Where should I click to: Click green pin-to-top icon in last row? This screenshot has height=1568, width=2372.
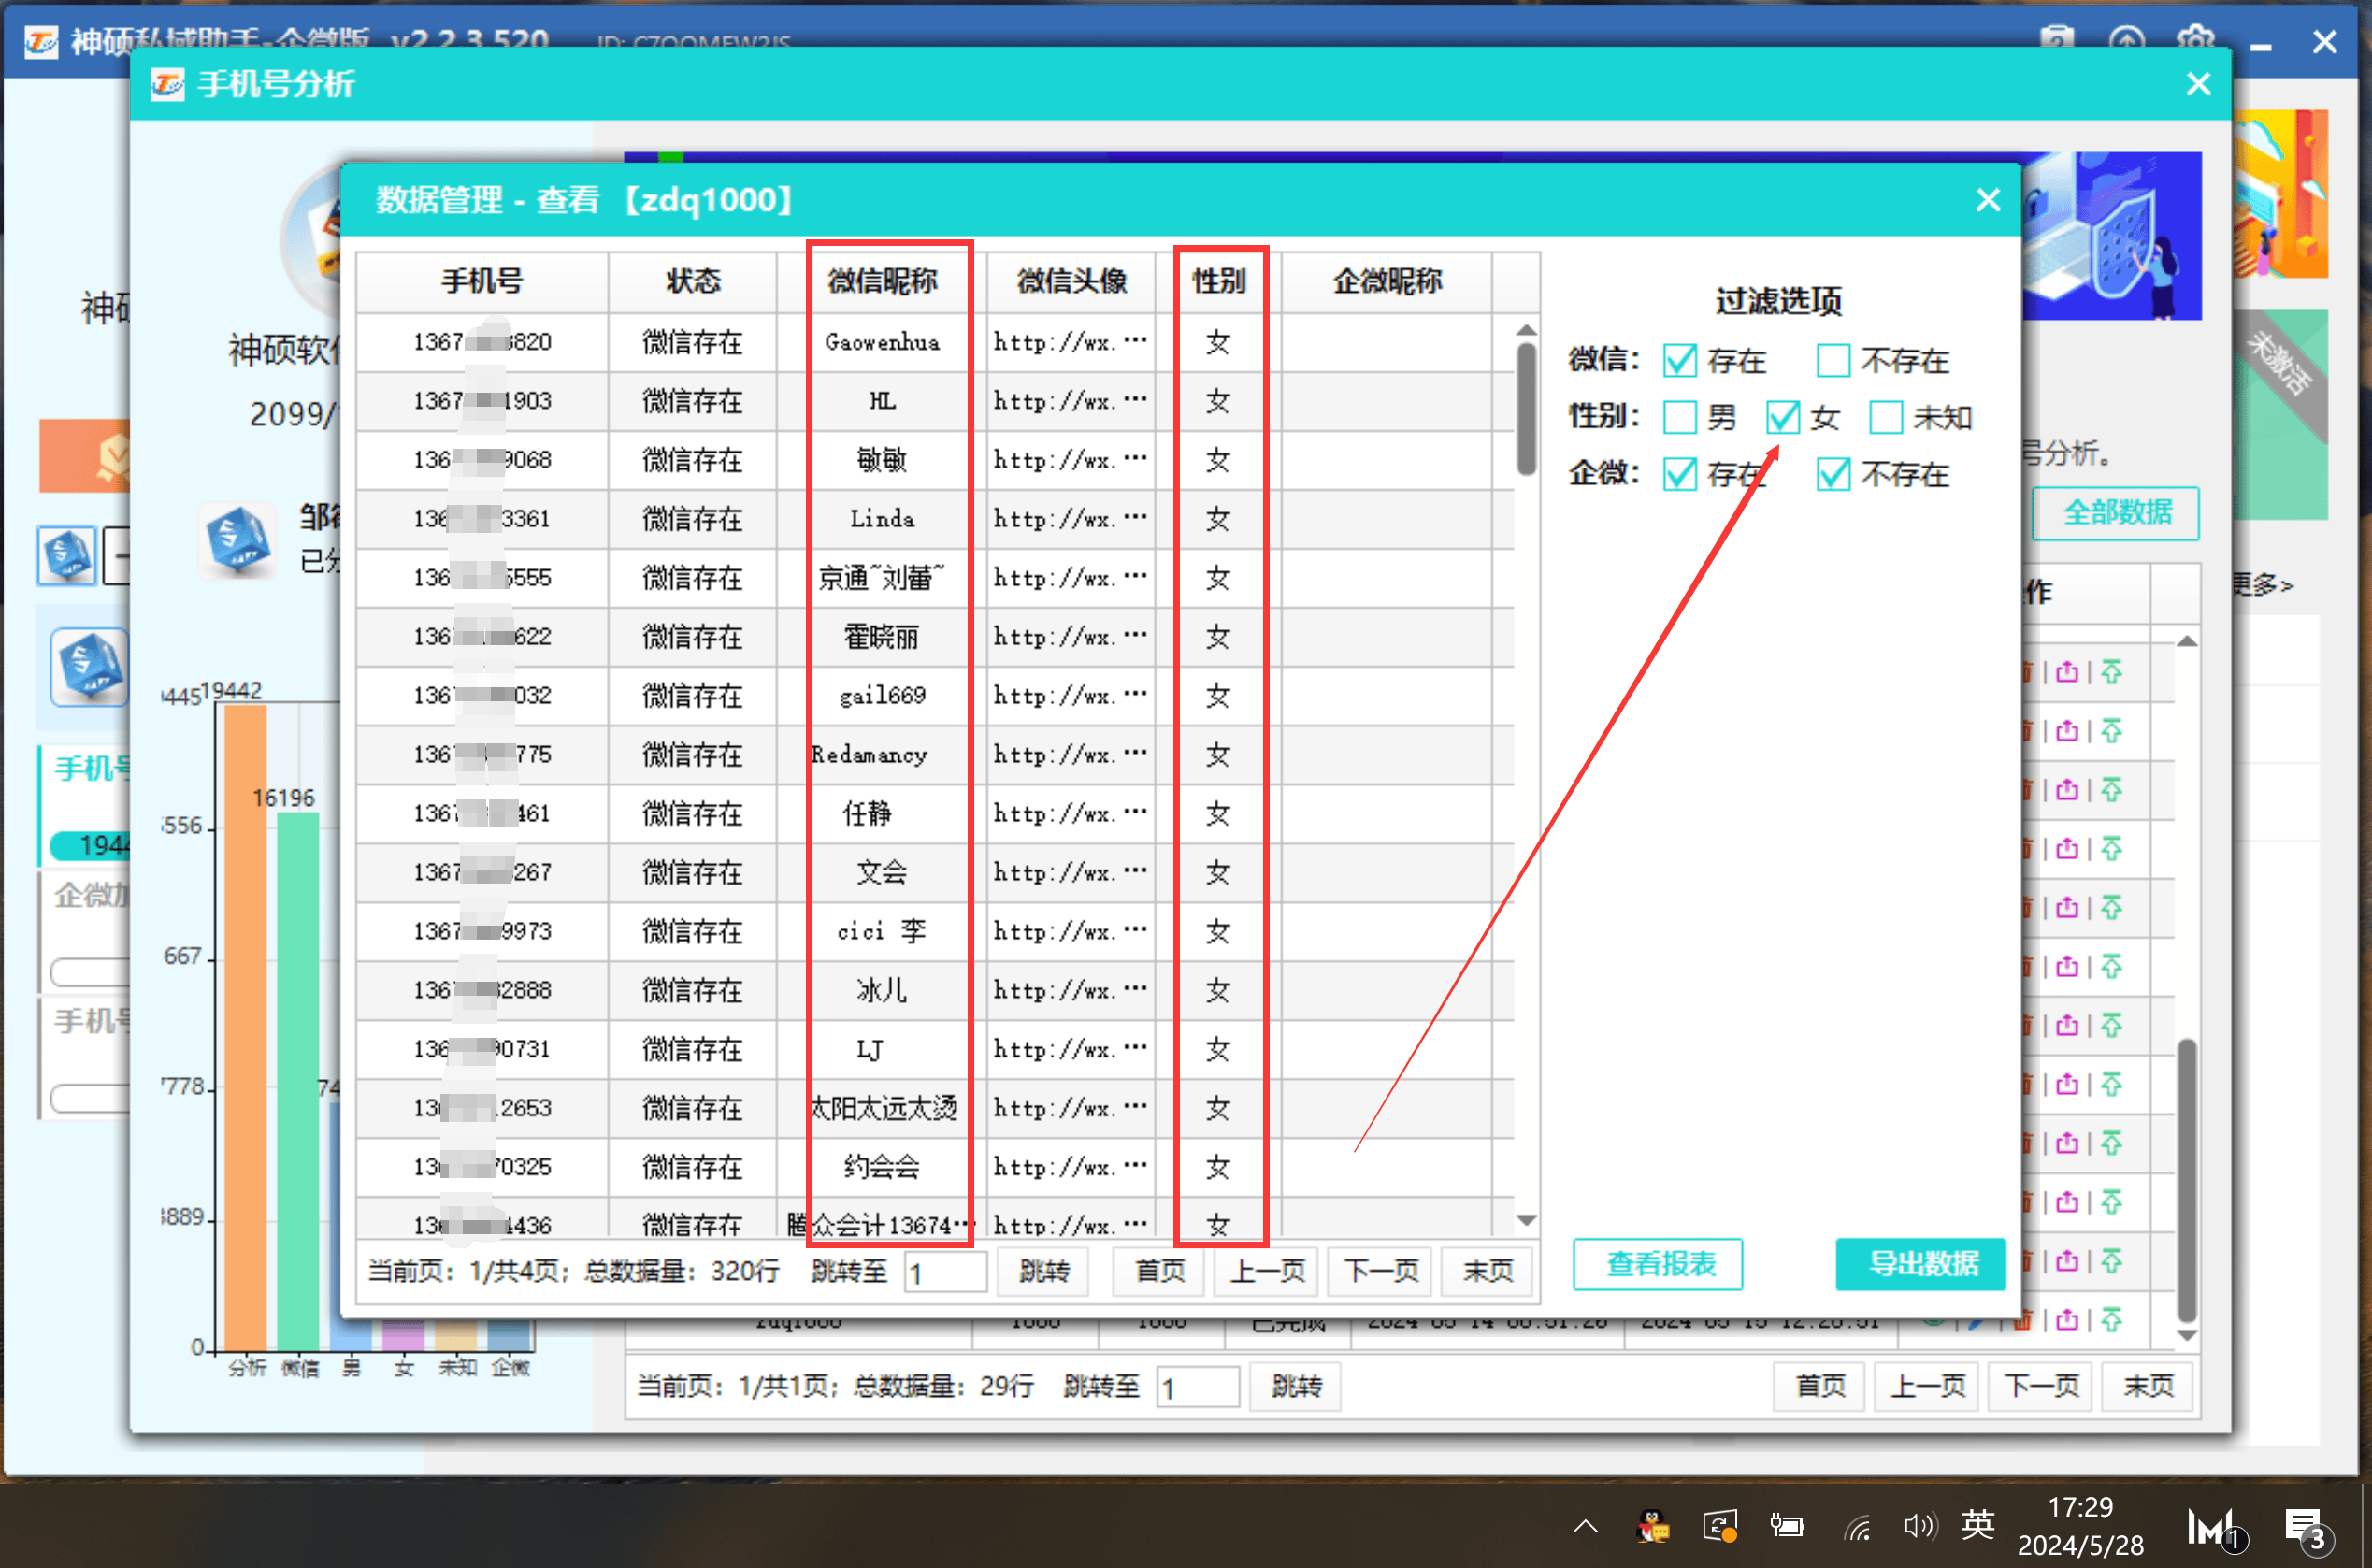(2111, 1320)
